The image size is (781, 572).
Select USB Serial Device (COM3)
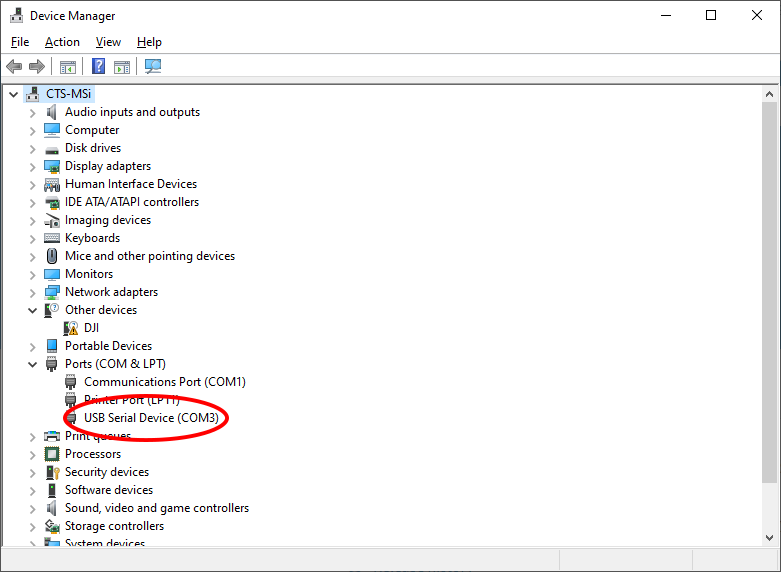[151, 418]
